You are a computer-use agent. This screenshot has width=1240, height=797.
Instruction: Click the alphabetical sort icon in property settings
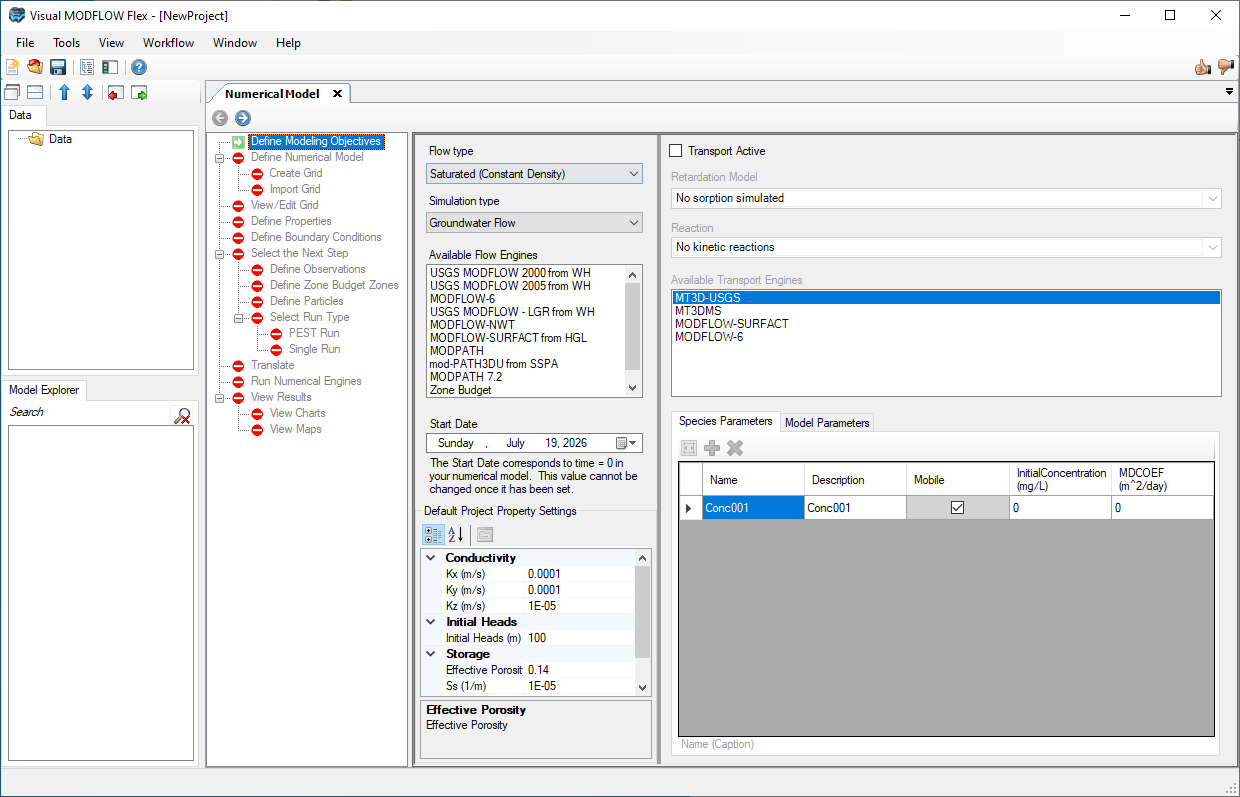point(455,535)
